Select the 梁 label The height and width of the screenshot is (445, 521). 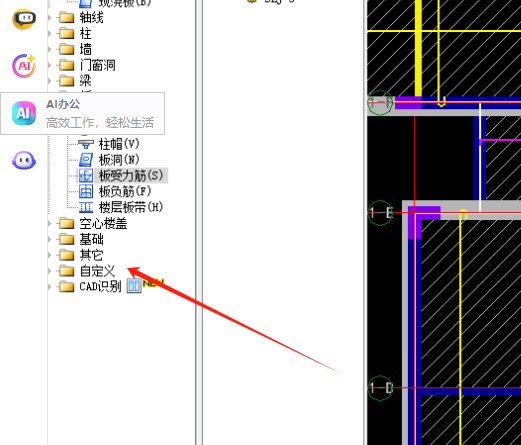85,81
